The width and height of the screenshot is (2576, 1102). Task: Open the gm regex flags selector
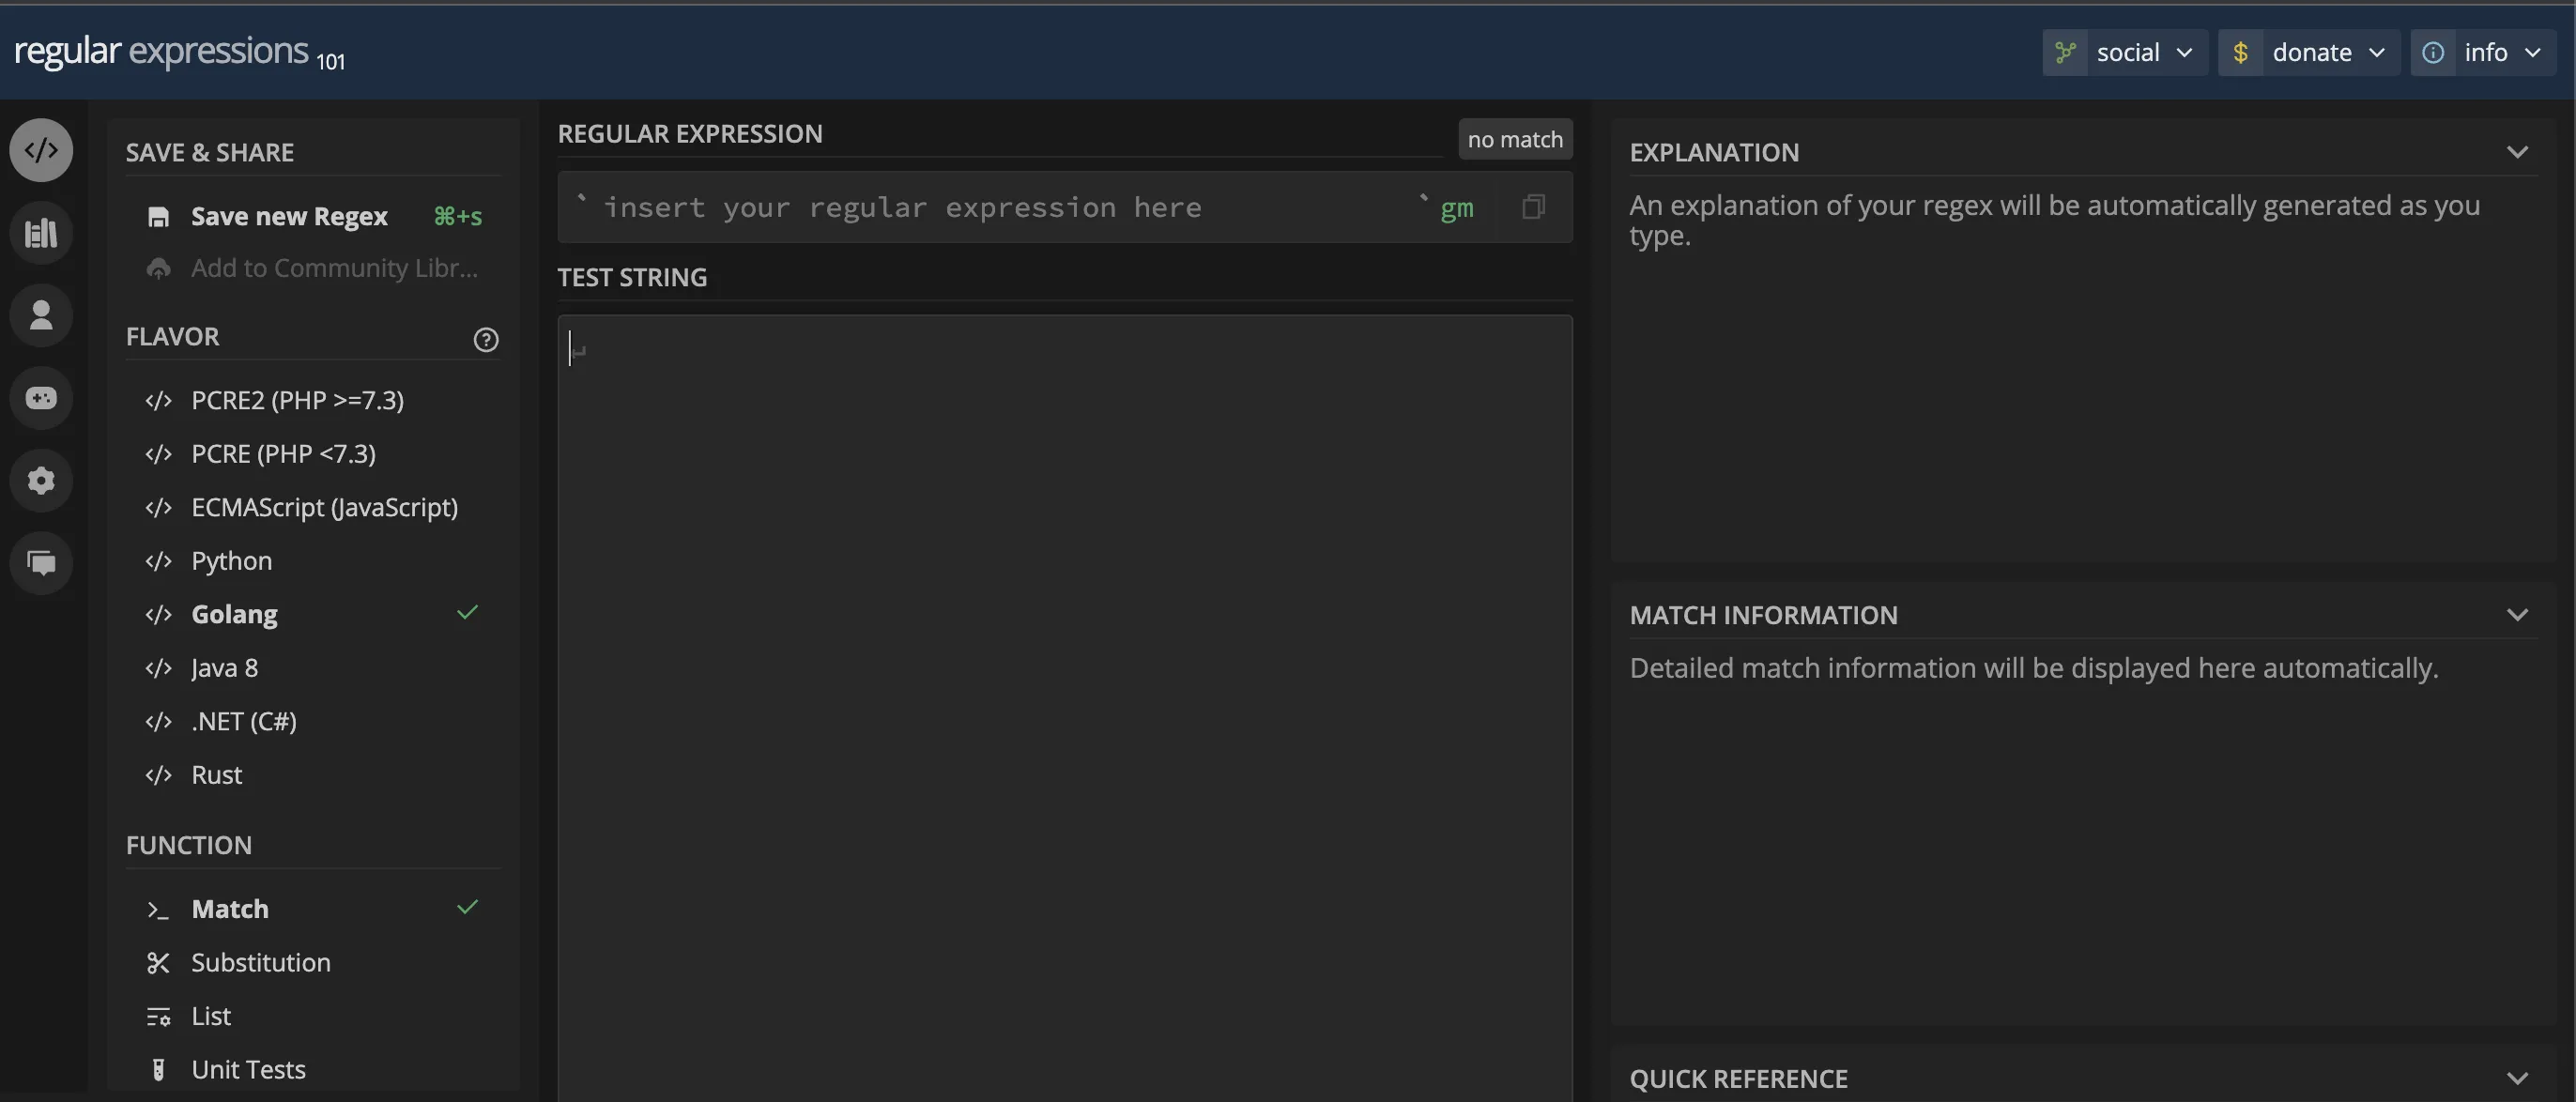(x=1456, y=208)
